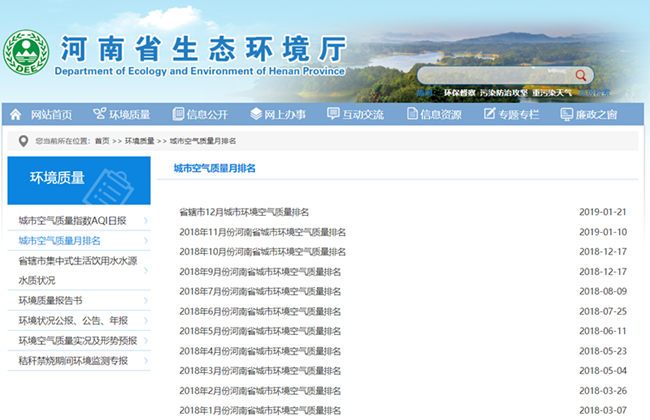Image resolution: width=650 pixels, height=420 pixels.
Task: Click the 河南省生态环境厅 site title
Action: pyautogui.click(x=204, y=49)
